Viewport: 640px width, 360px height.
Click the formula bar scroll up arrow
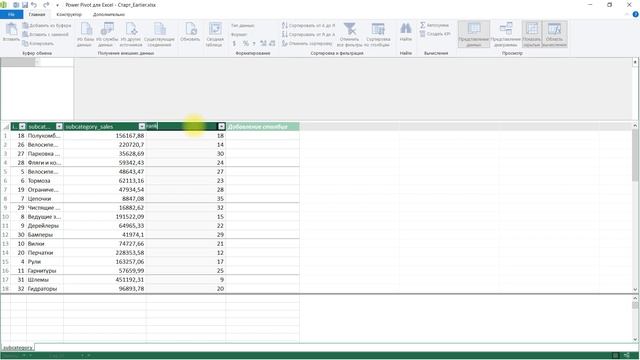(635, 62)
